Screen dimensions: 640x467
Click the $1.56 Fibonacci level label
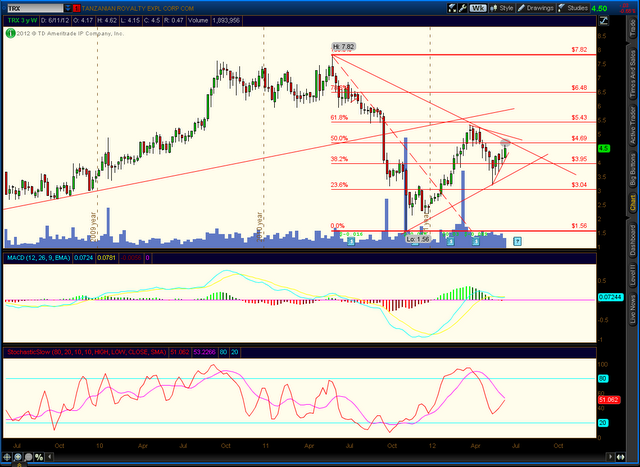579,226
